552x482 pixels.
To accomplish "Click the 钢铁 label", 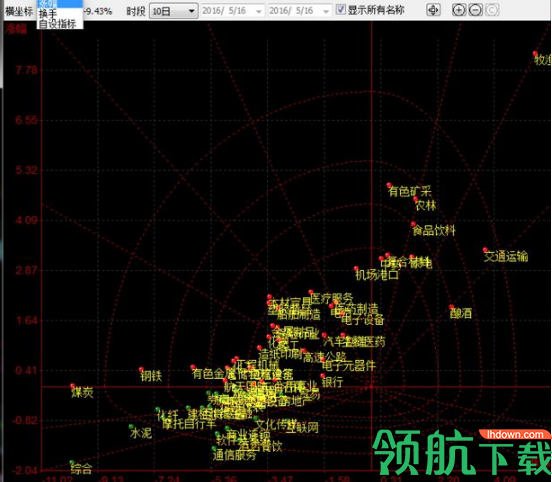I will (x=151, y=376).
